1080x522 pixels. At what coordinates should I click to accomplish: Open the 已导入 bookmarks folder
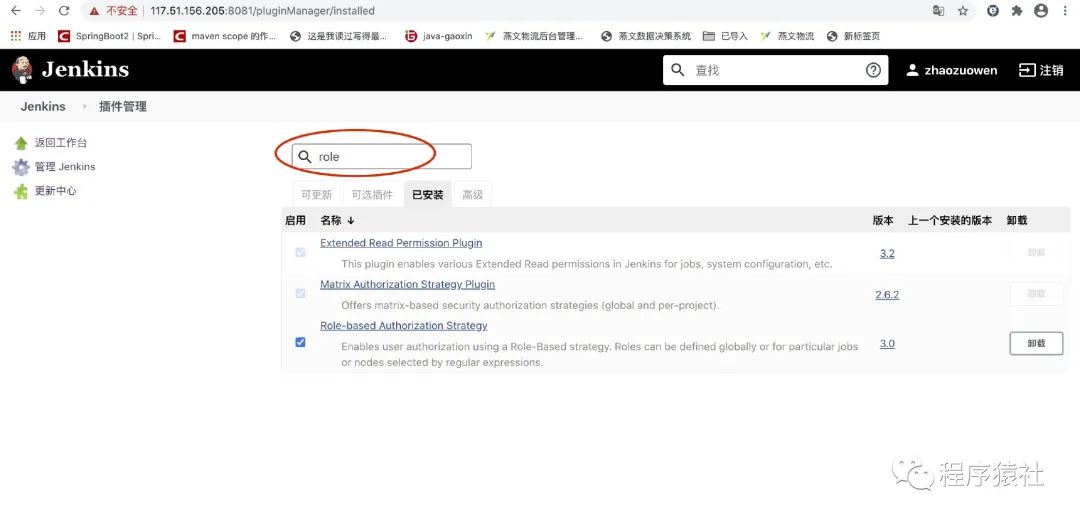725,36
